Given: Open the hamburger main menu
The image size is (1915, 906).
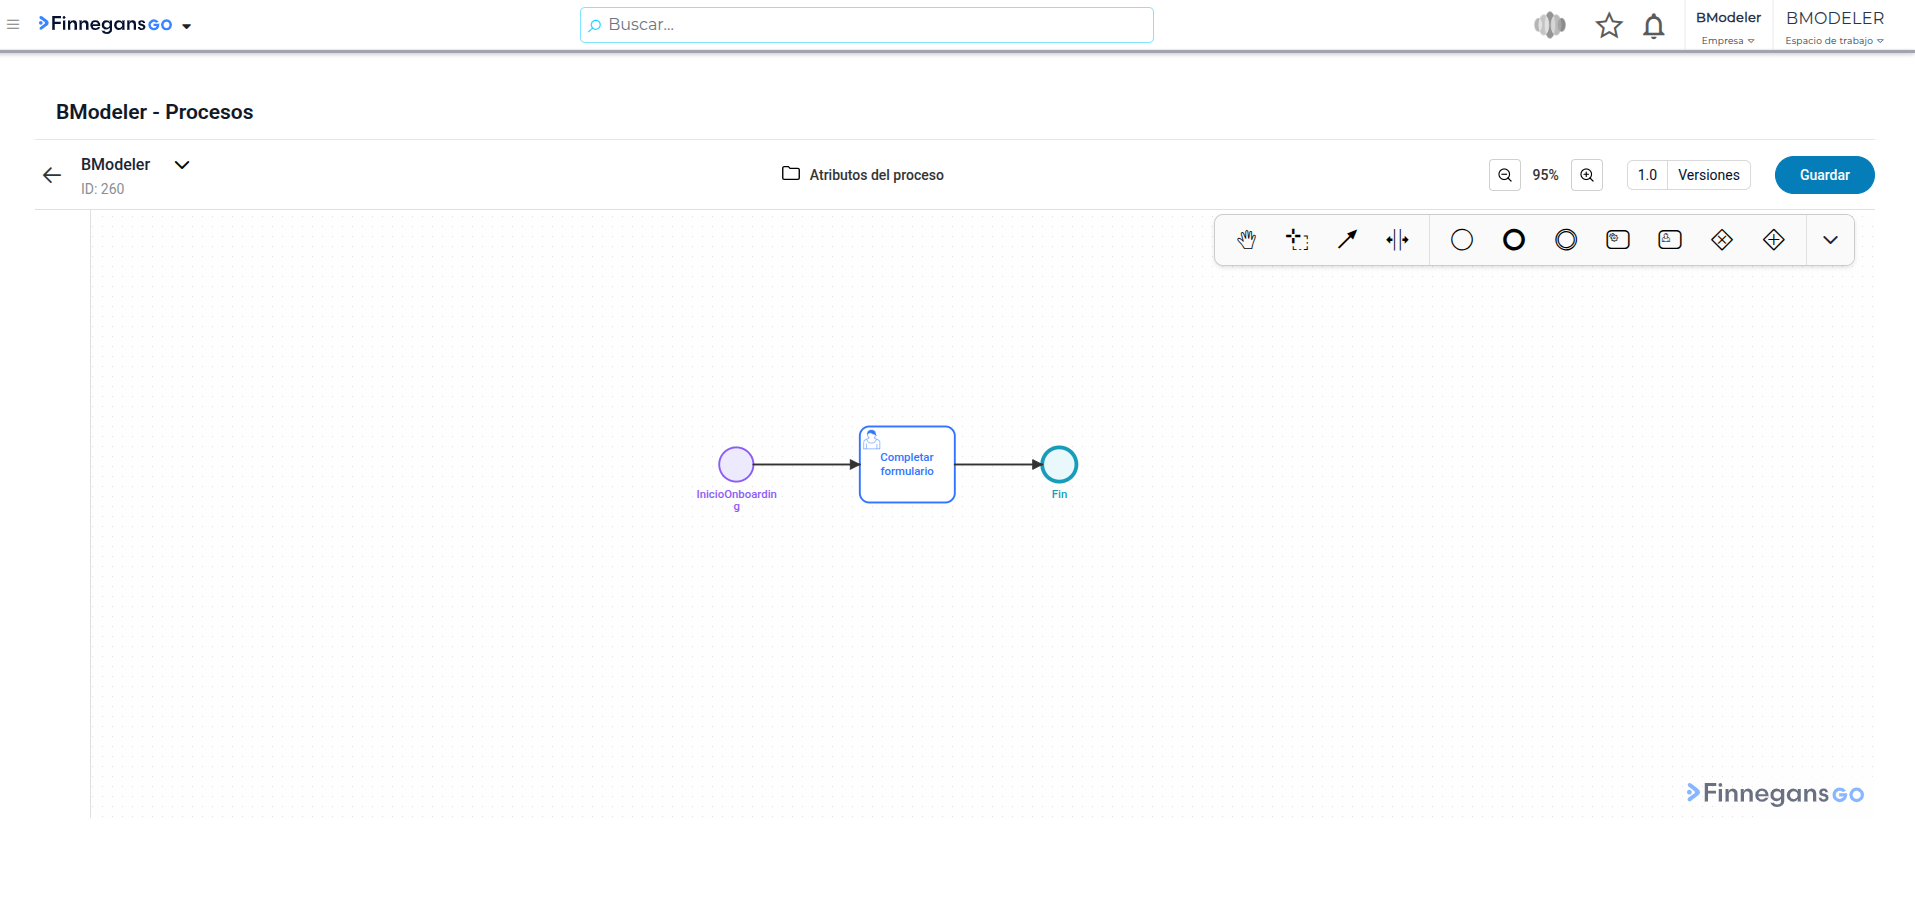Looking at the screenshot, I should pyautogui.click(x=13, y=24).
